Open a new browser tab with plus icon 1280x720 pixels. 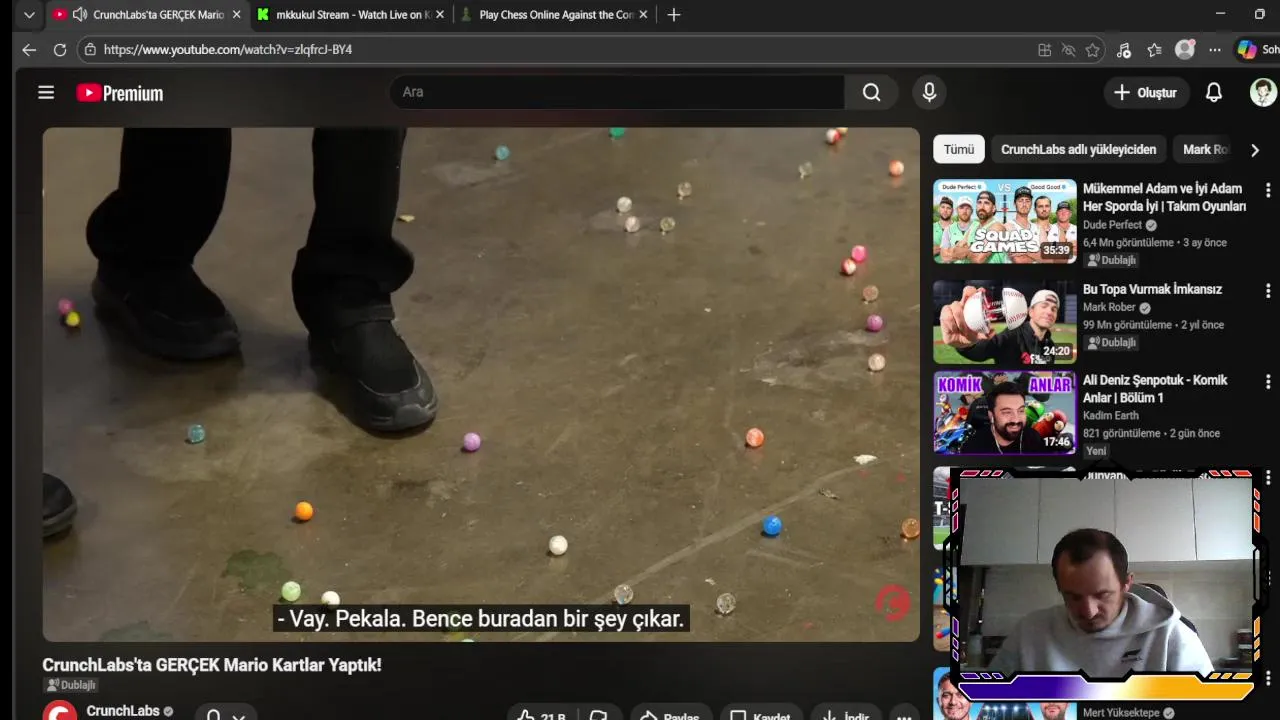point(674,15)
